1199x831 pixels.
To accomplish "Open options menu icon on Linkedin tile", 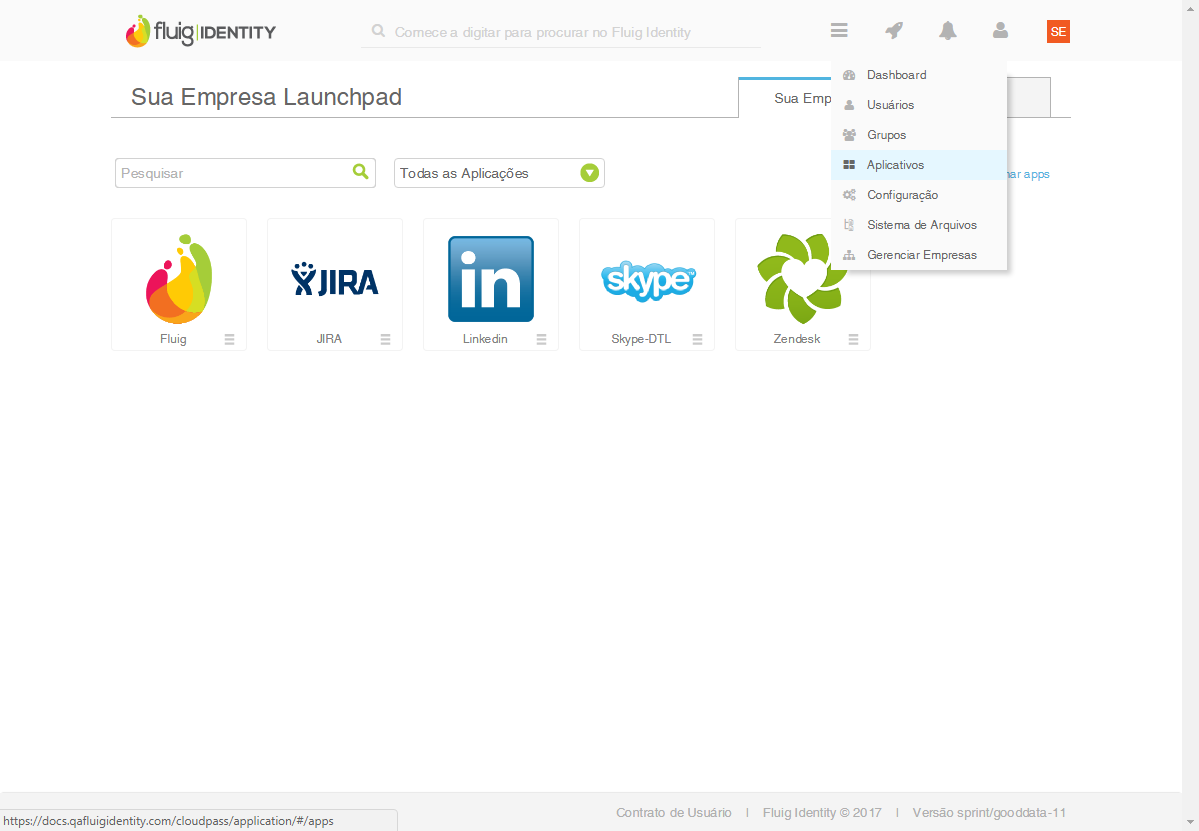I will click(541, 339).
